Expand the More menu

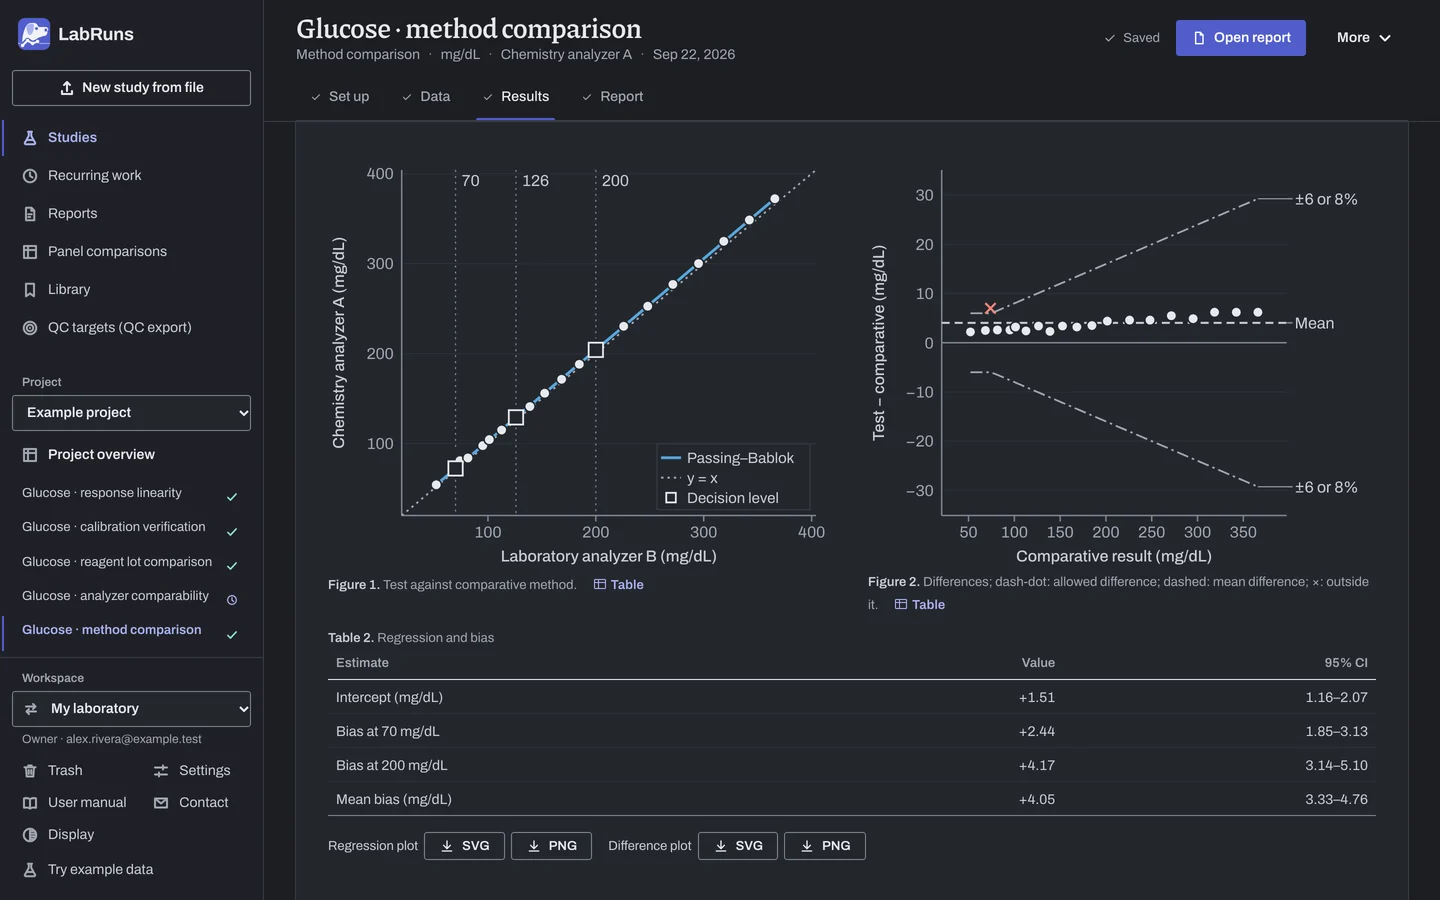1364,38
